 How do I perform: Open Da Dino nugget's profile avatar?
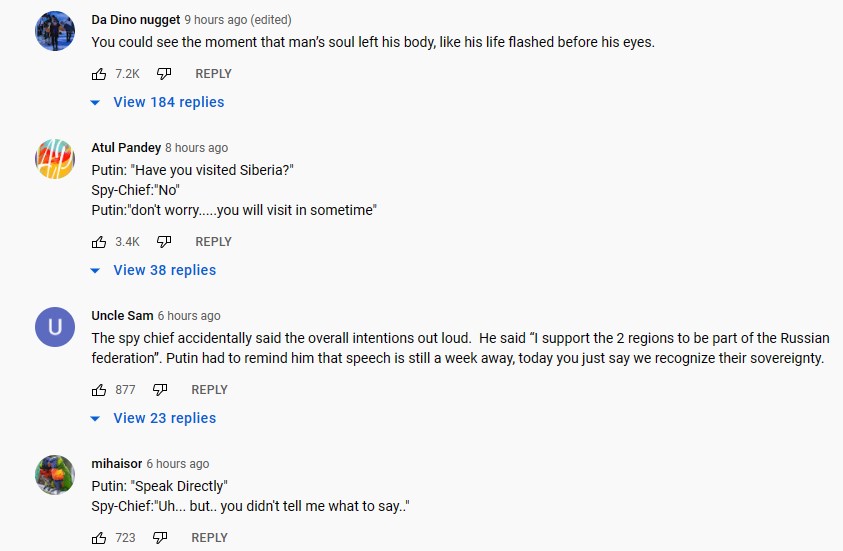[x=55, y=31]
